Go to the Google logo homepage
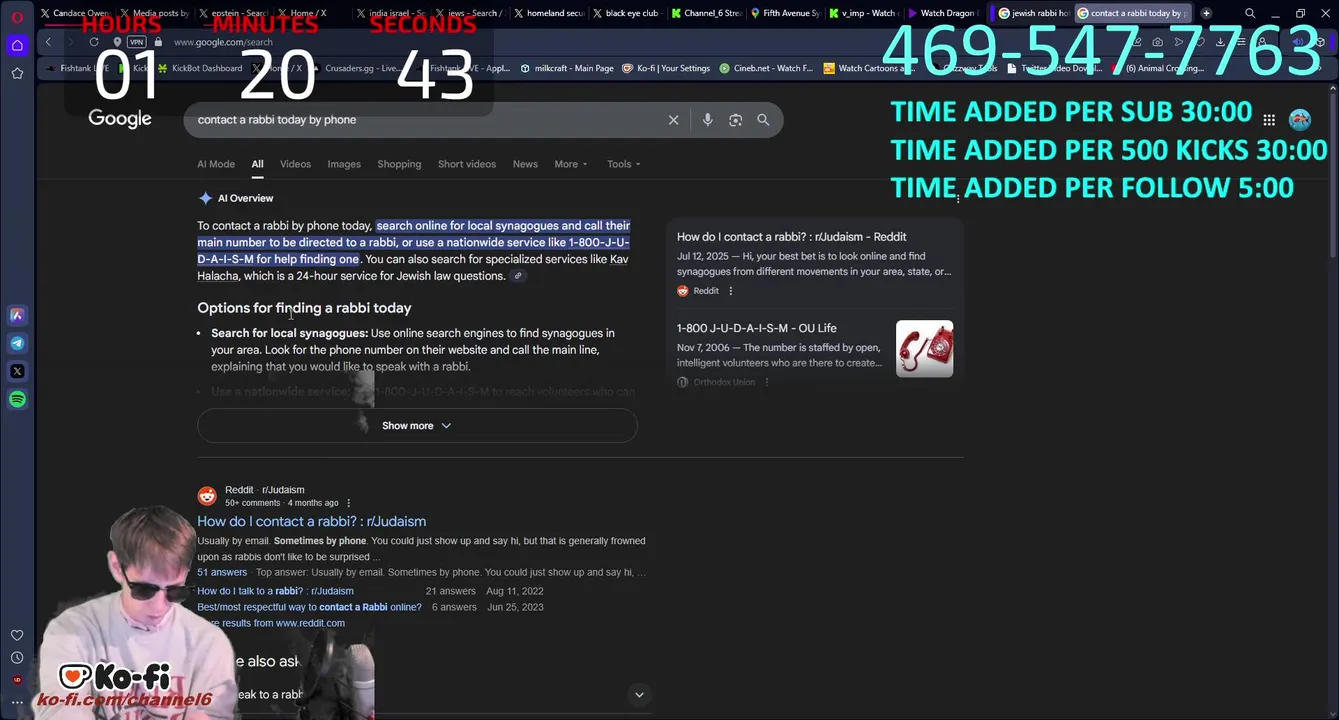This screenshot has width=1339, height=720. (x=120, y=119)
